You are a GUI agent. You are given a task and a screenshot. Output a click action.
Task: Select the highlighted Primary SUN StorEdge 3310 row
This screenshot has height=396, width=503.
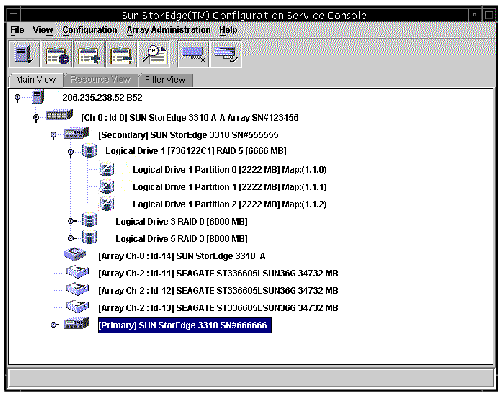point(185,325)
